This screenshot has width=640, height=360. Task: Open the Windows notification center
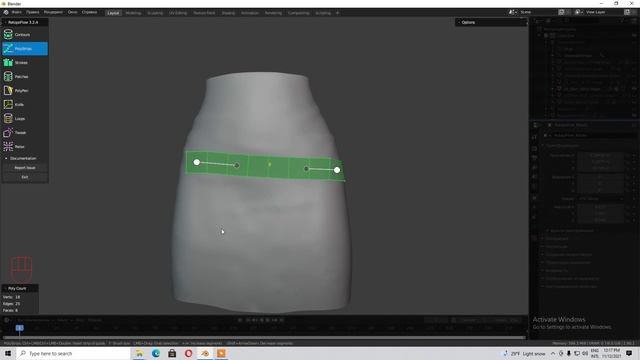tap(629, 353)
